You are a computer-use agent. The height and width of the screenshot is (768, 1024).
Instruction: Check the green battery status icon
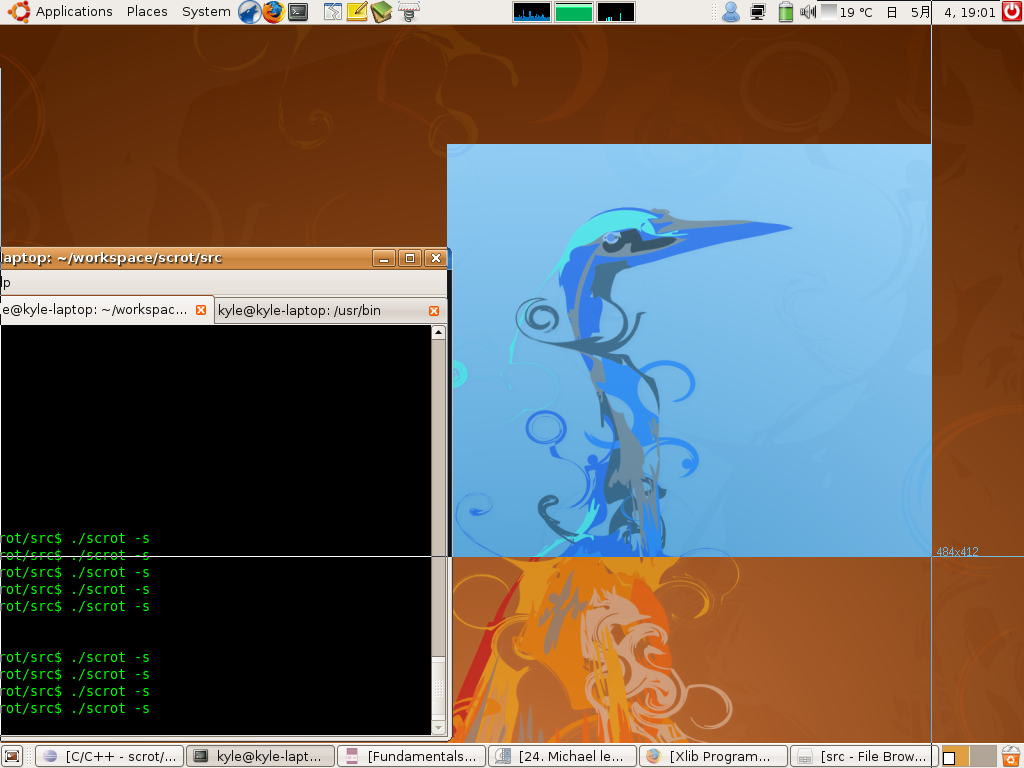(786, 12)
